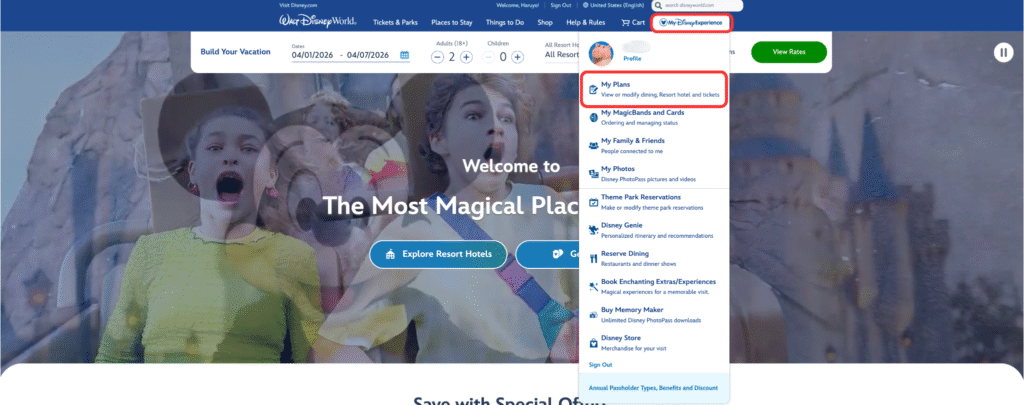
Task: Click the My MagicBands and Cards icon
Action: point(593,118)
